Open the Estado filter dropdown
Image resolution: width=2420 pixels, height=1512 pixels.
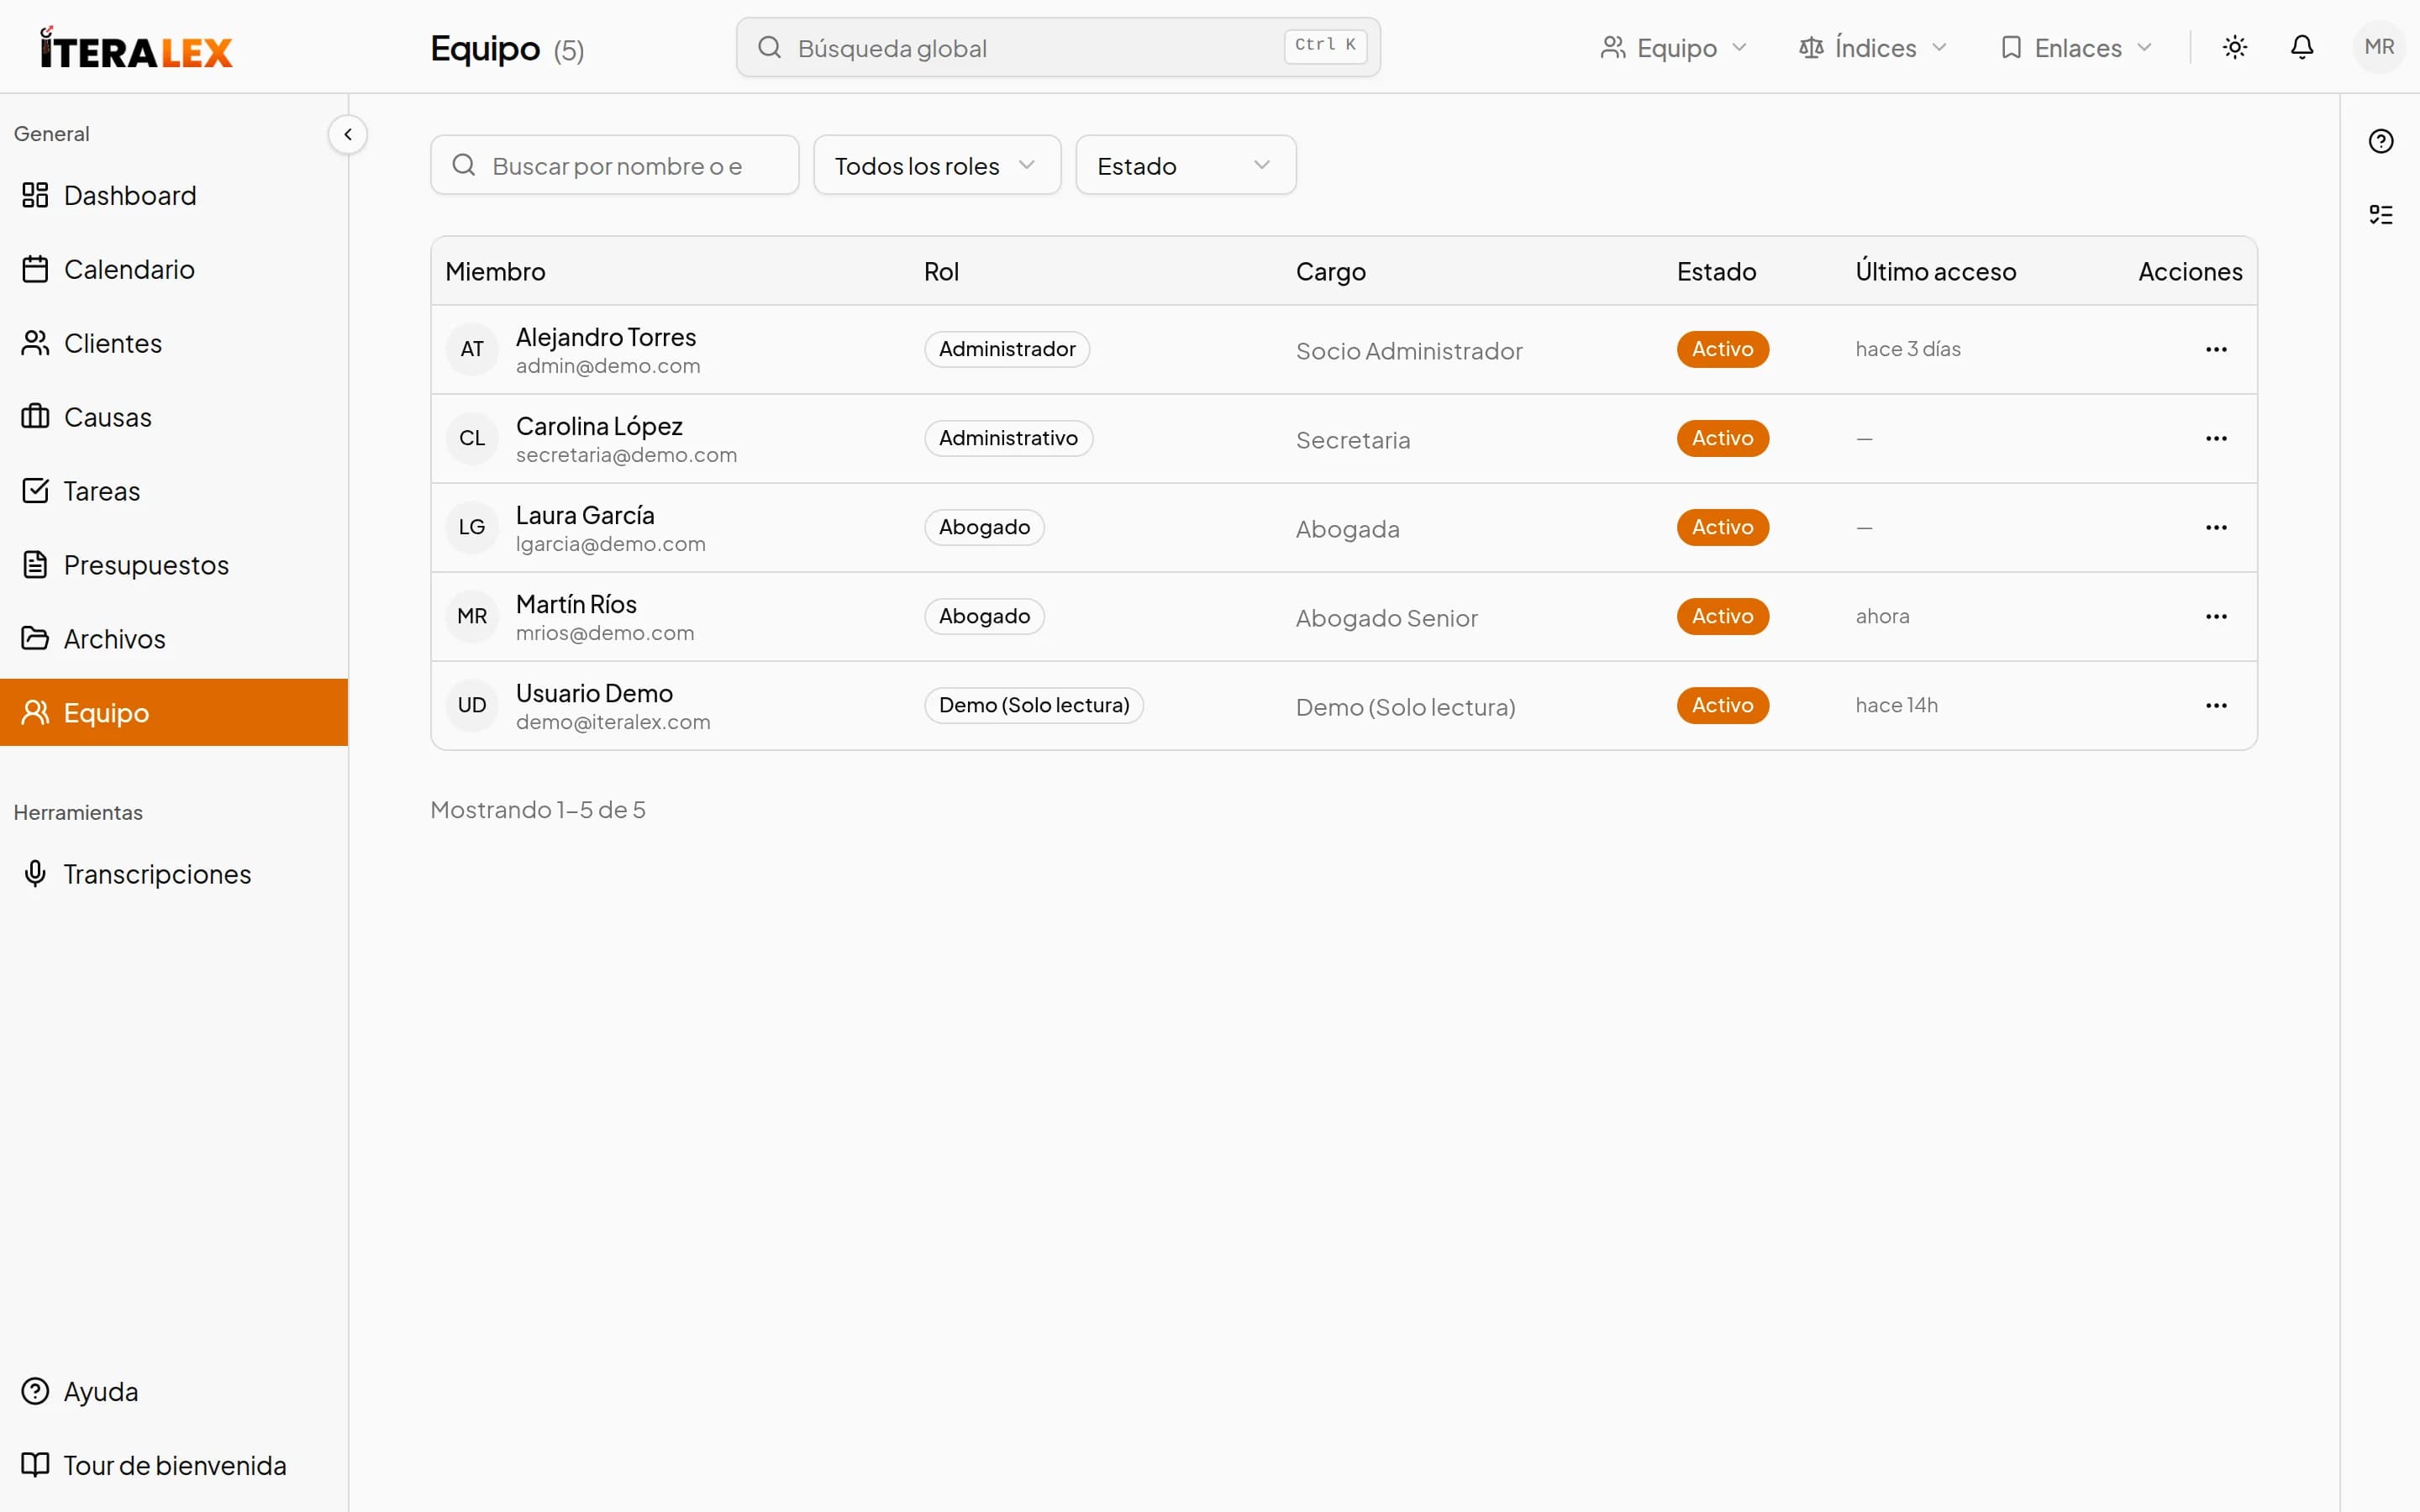click(x=1186, y=165)
